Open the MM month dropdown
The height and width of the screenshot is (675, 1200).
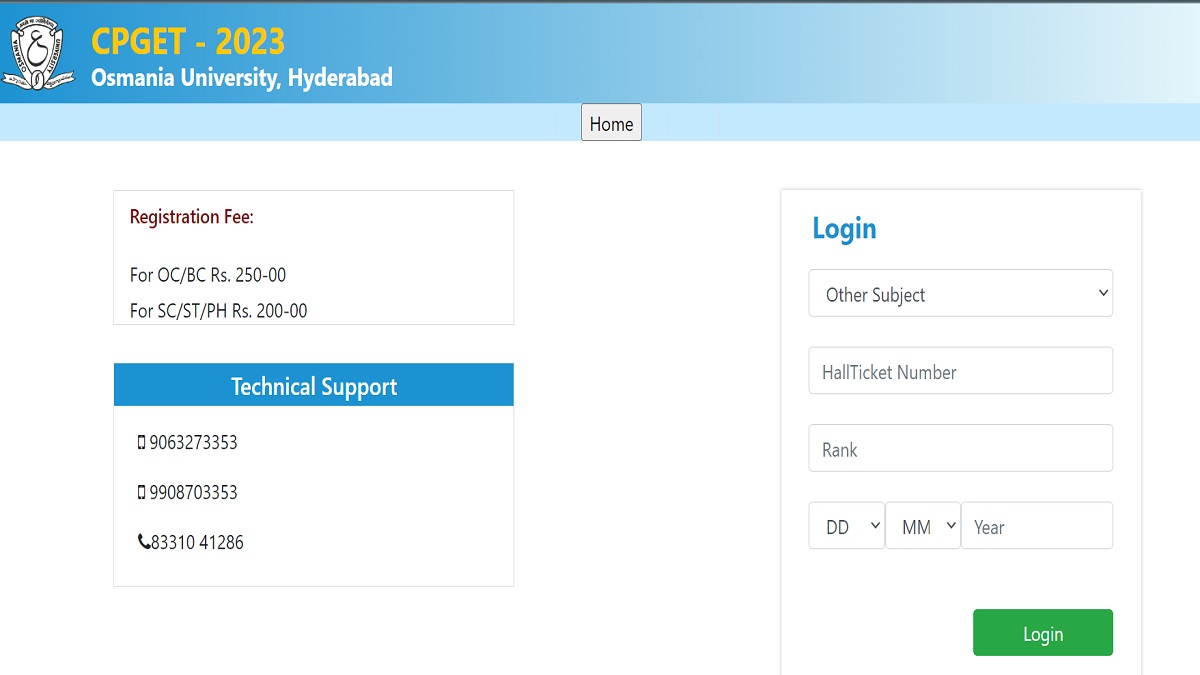coord(922,525)
